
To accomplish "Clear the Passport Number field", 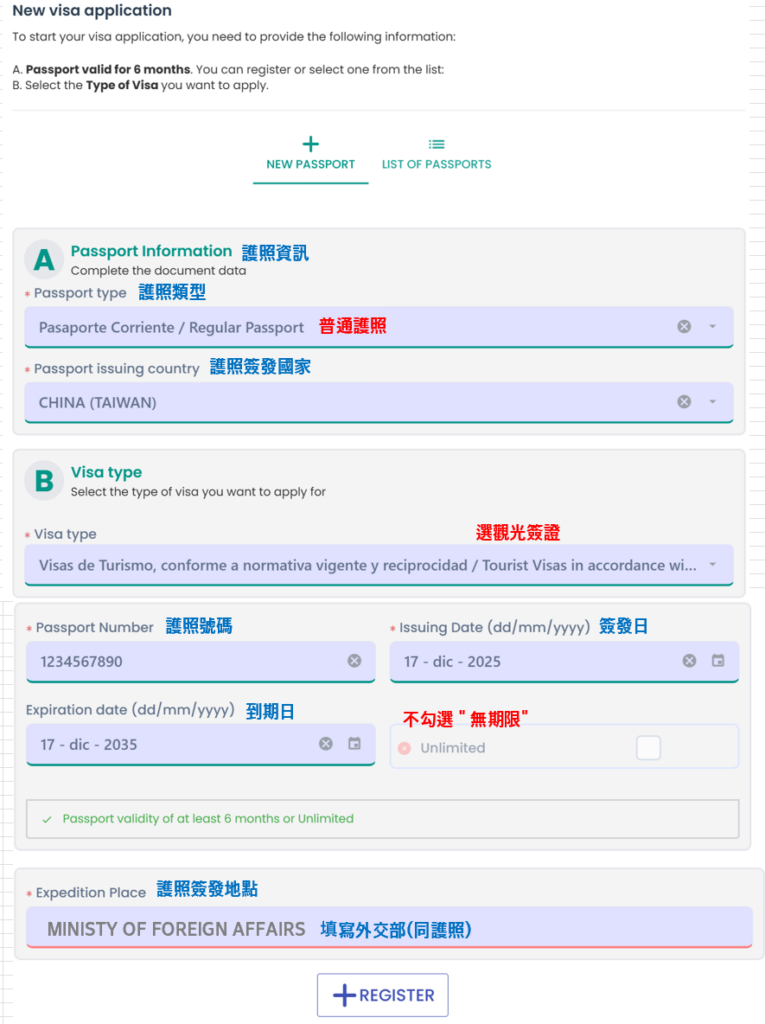I will tap(354, 661).
